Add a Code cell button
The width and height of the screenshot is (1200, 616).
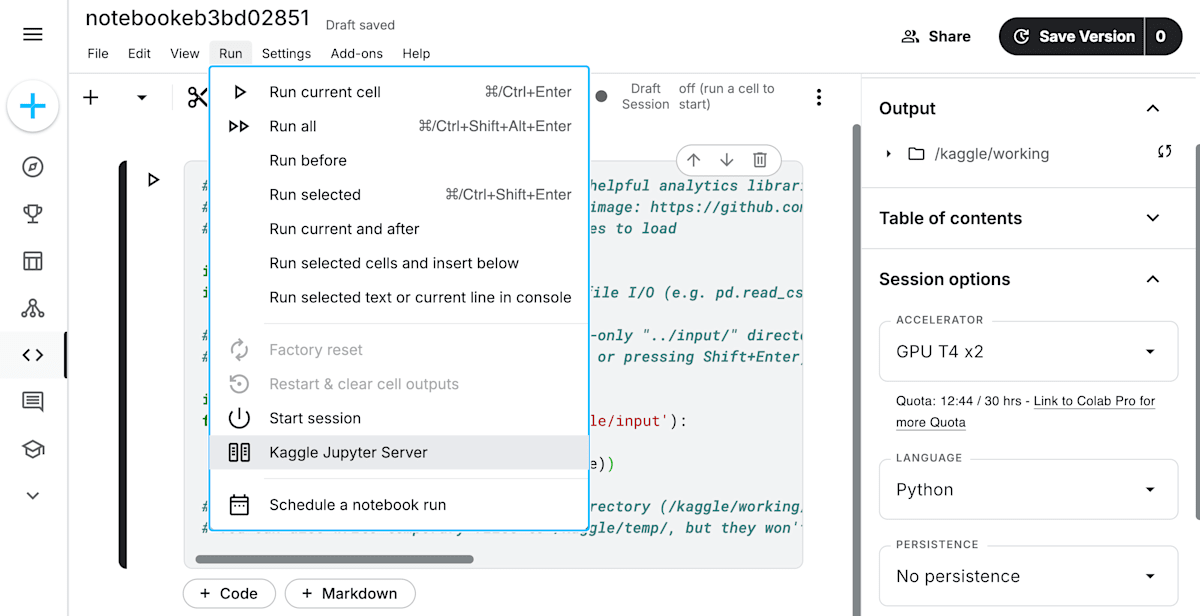(x=229, y=593)
